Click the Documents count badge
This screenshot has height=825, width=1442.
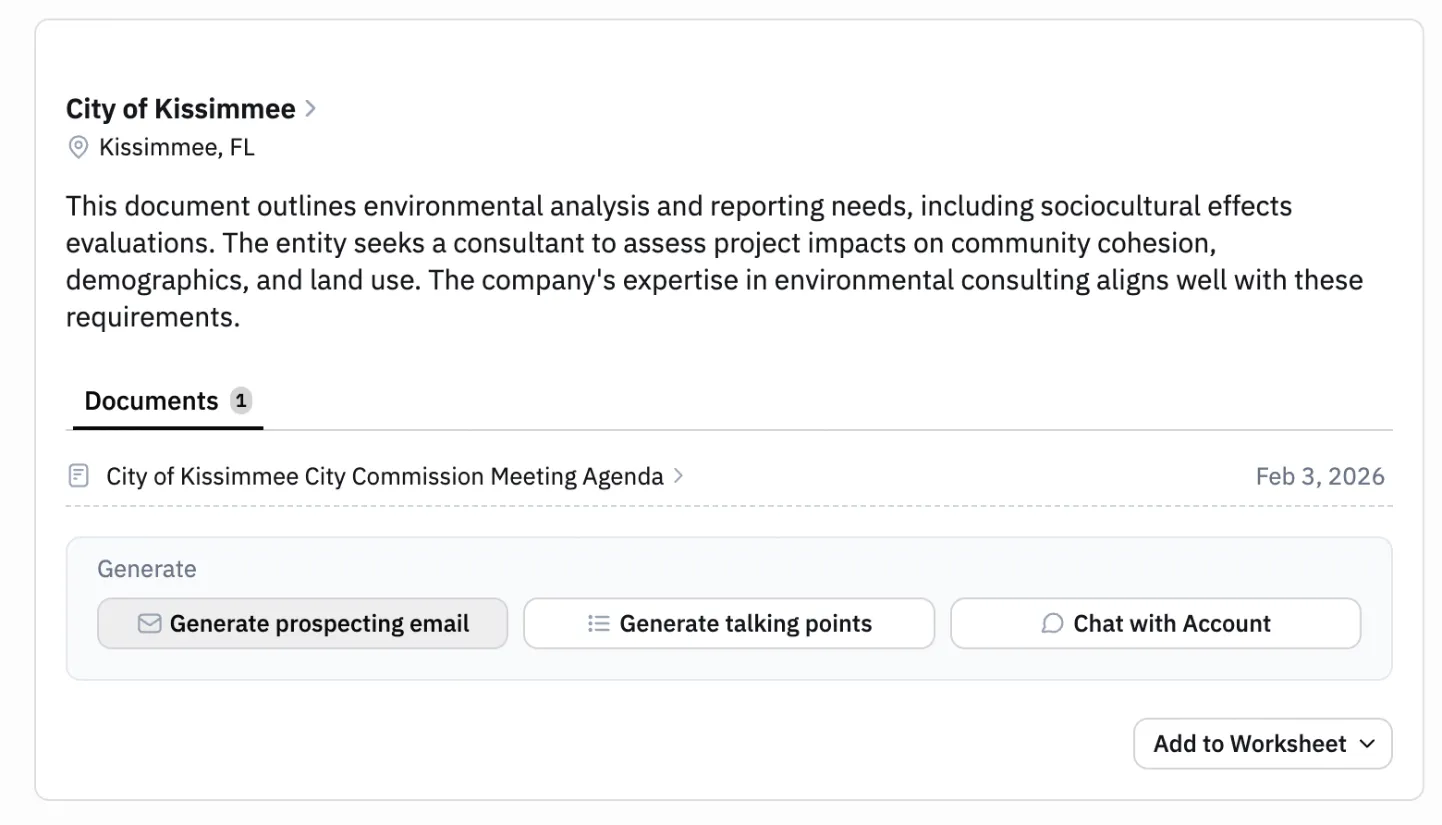pyautogui.click(x=240, y=401)
